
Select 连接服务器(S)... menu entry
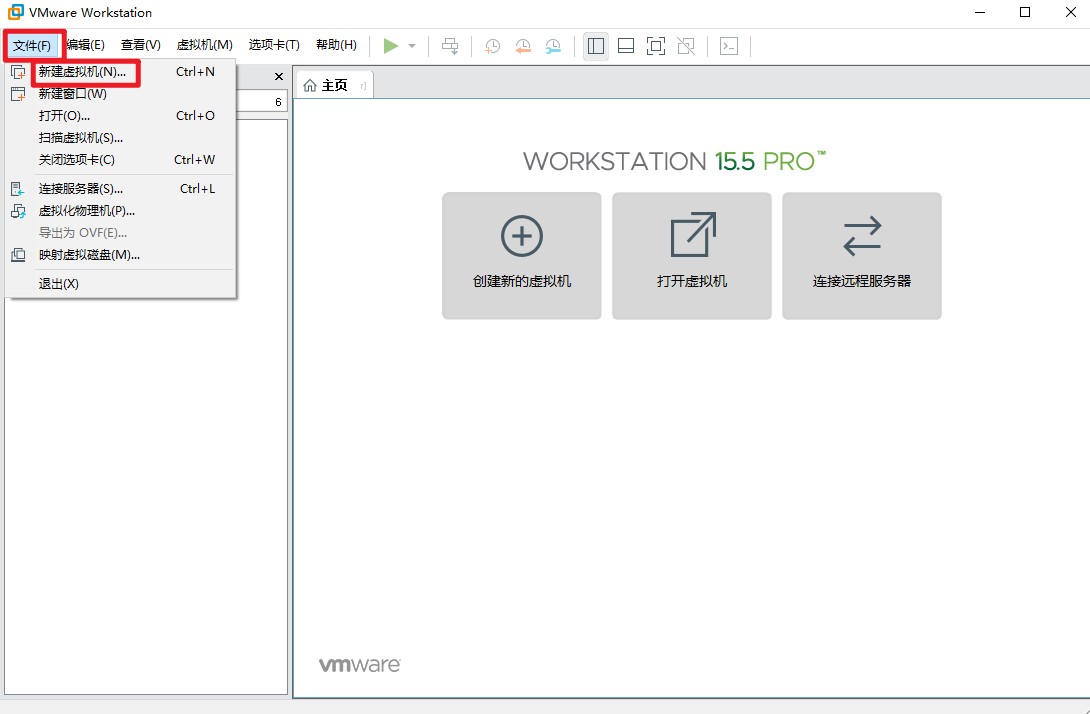[120, 188]
